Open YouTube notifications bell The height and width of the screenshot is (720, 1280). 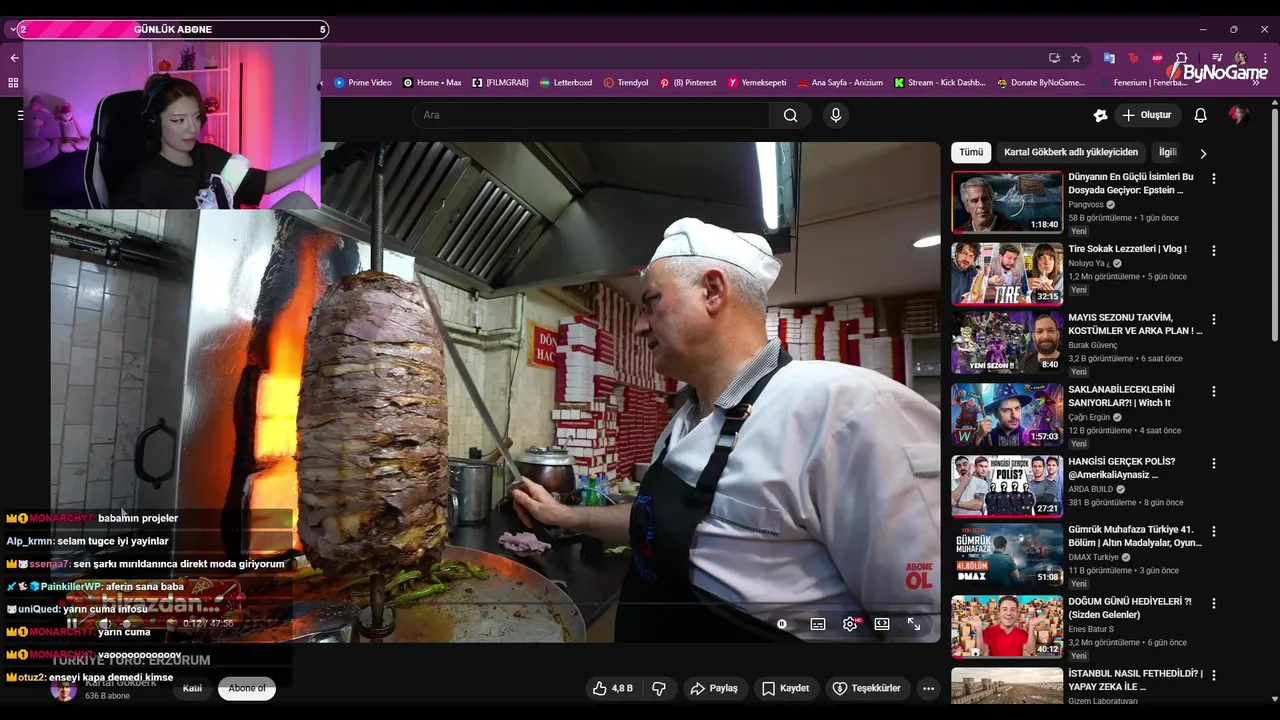coord(1201,115)
